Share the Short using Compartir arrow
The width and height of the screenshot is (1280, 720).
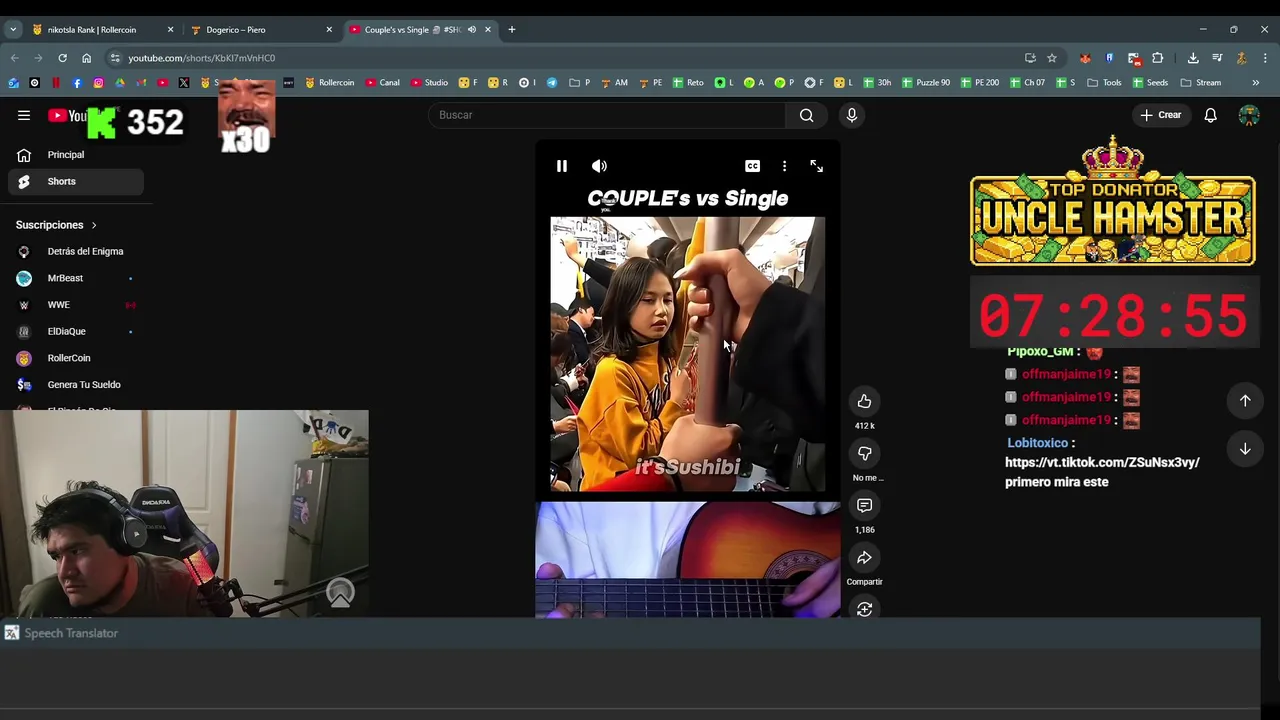point(864,558)
